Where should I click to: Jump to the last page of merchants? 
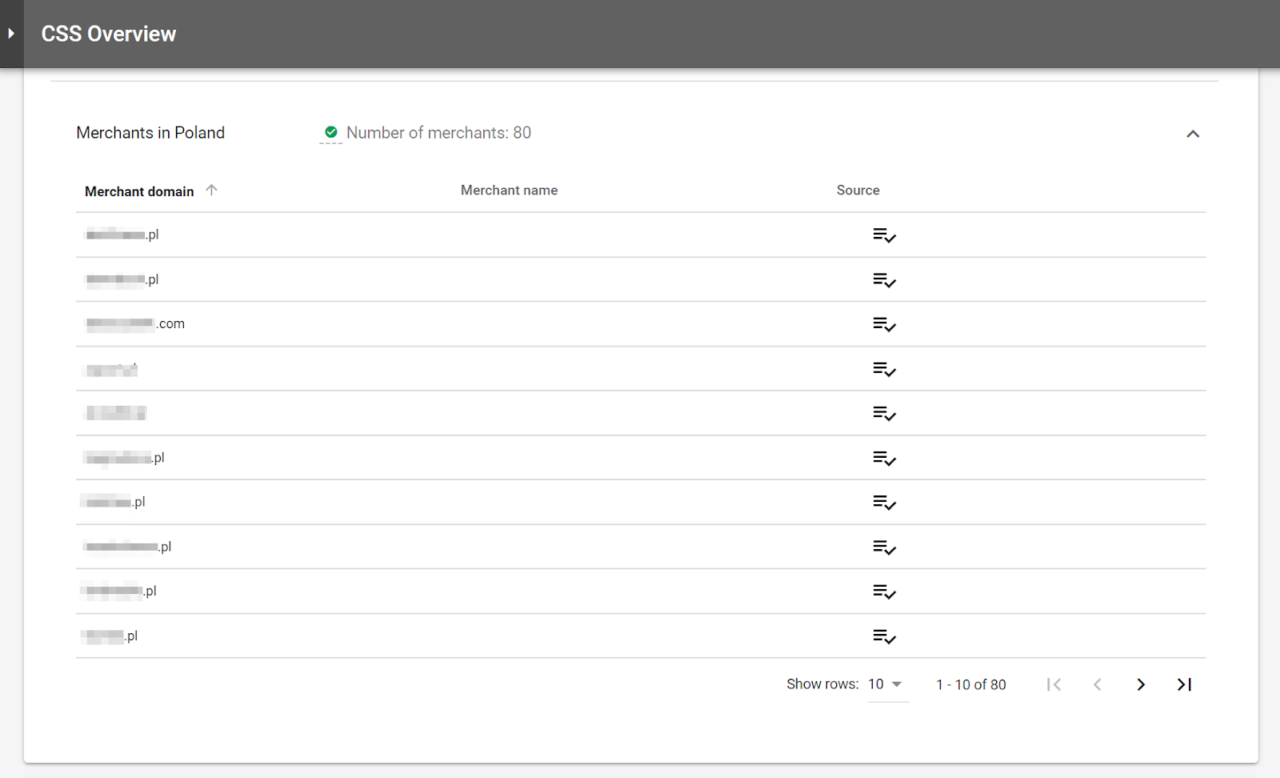(1184, 685)
